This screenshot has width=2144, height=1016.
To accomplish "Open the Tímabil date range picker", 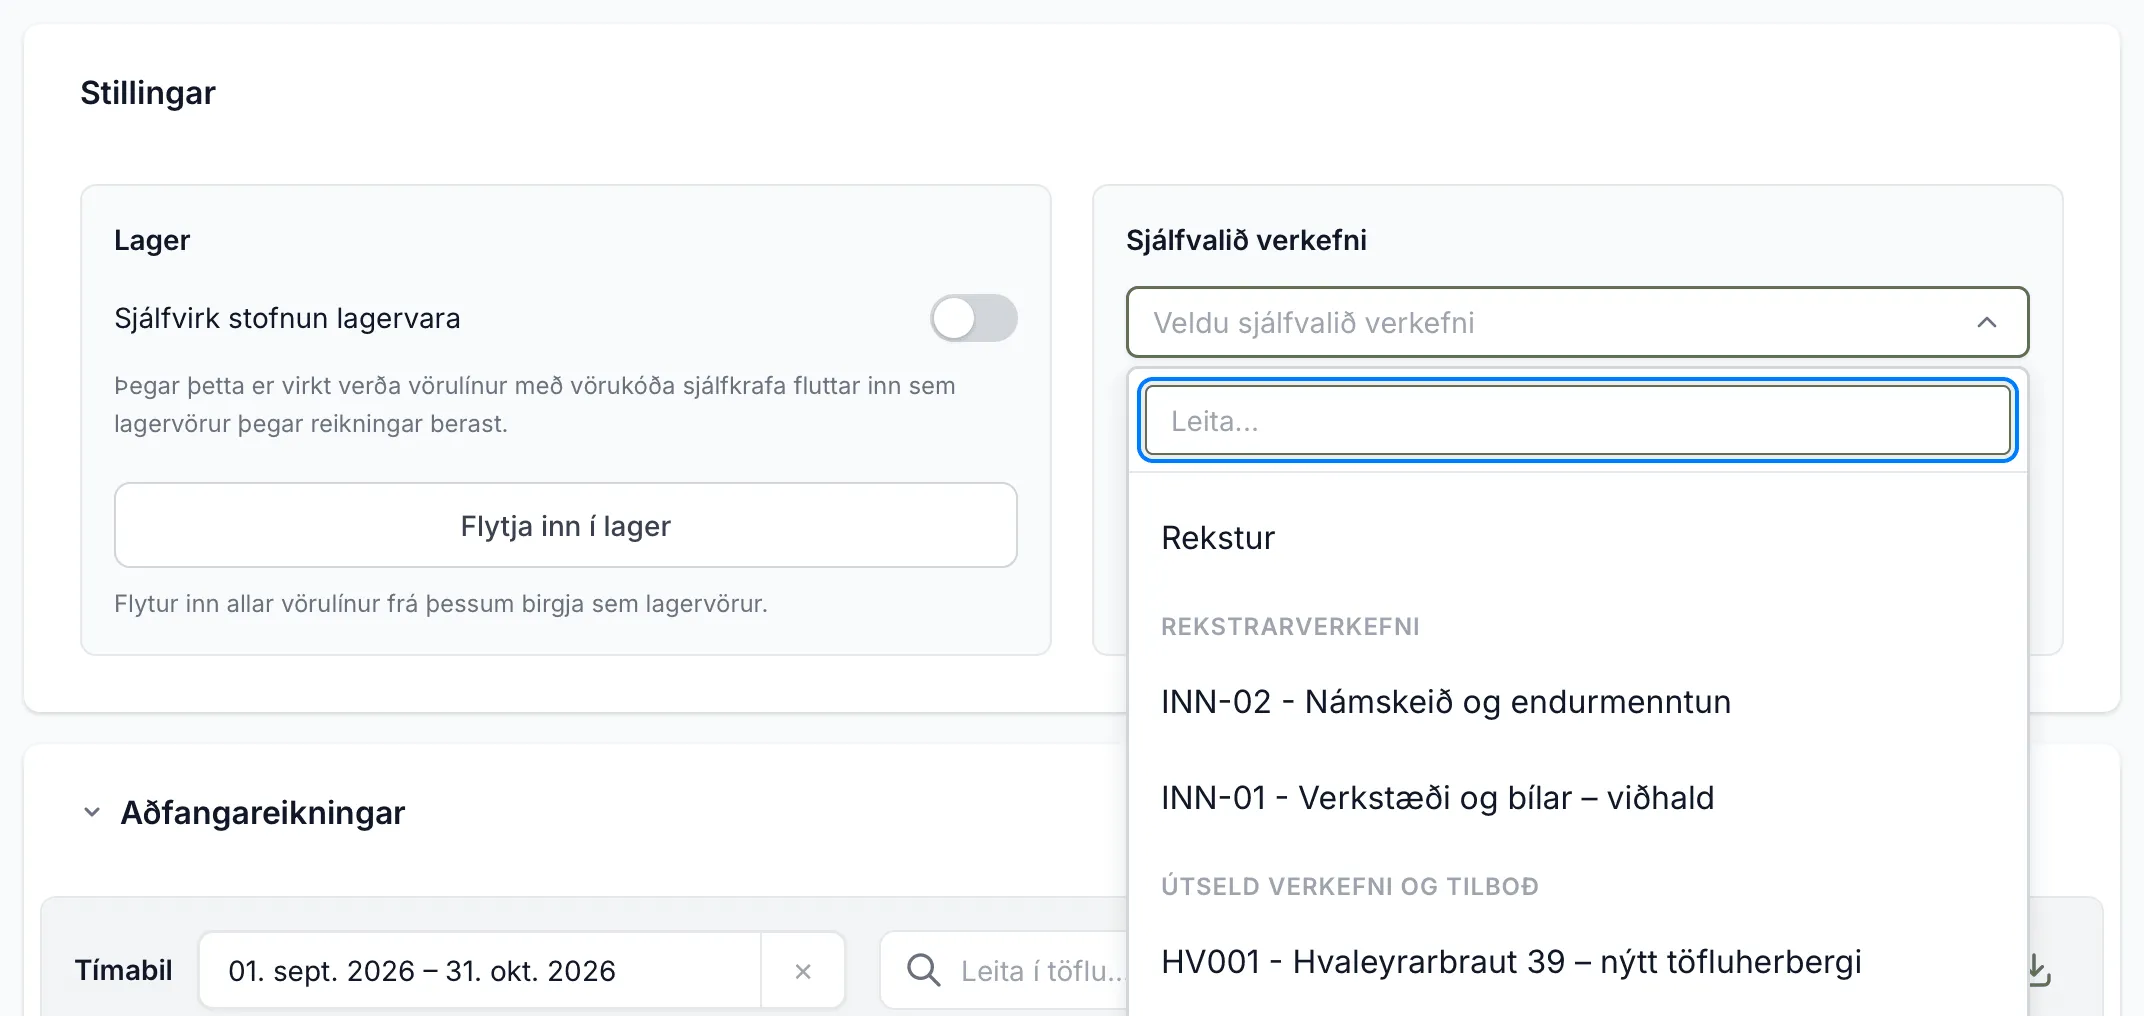I will [x=480, y=970].
